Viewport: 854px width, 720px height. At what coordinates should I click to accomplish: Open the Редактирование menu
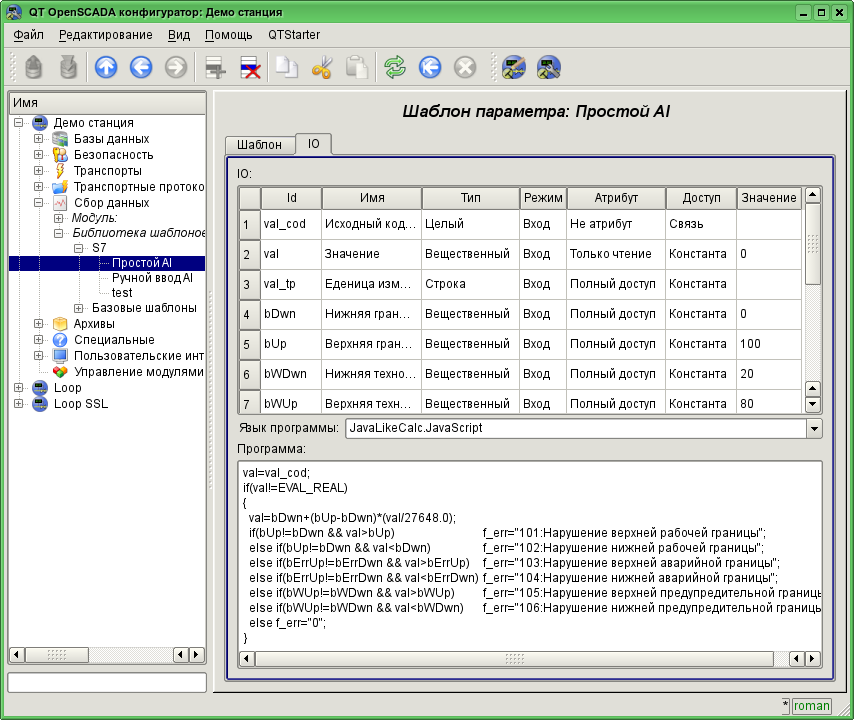point(106,35)
